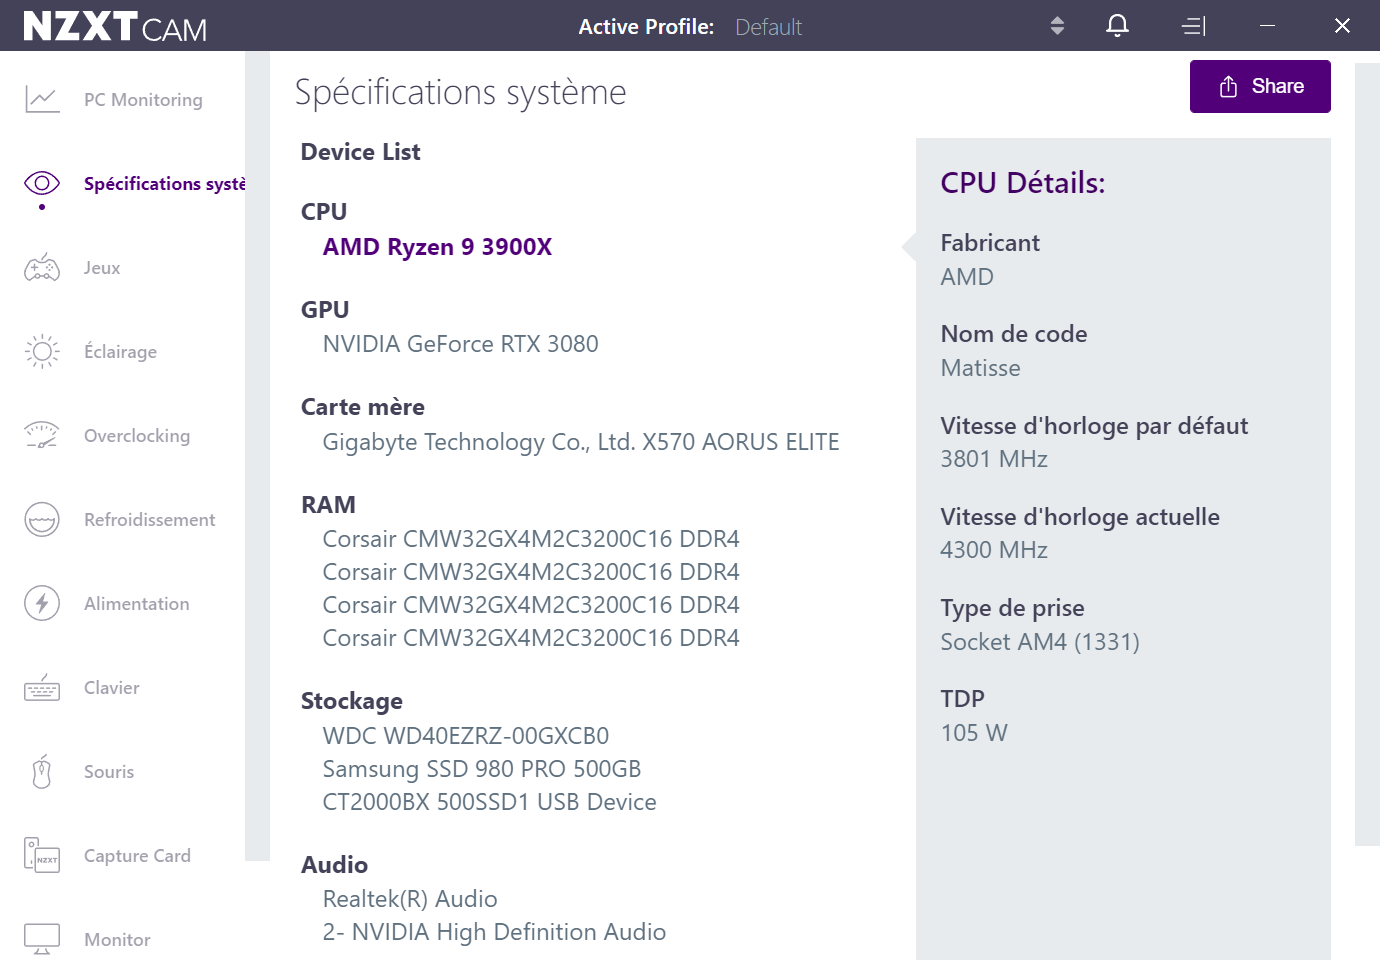Open Capture Card menu label
The image size is (1380, 960).
137,856
